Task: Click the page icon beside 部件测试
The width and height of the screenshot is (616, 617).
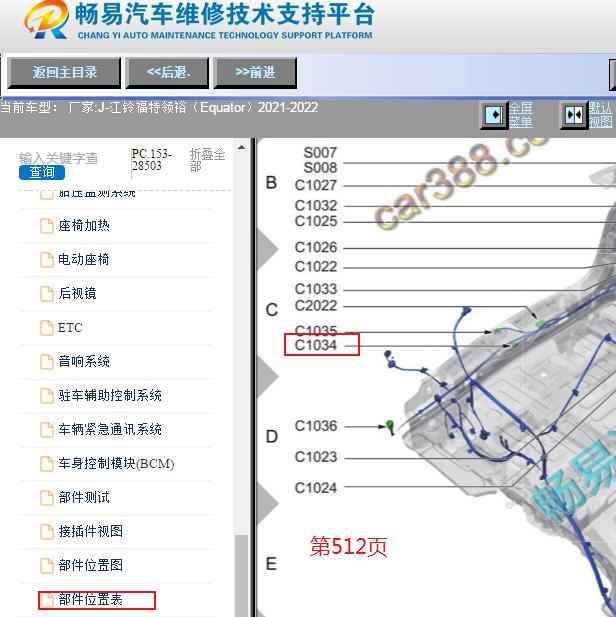Action: (47, 497)
